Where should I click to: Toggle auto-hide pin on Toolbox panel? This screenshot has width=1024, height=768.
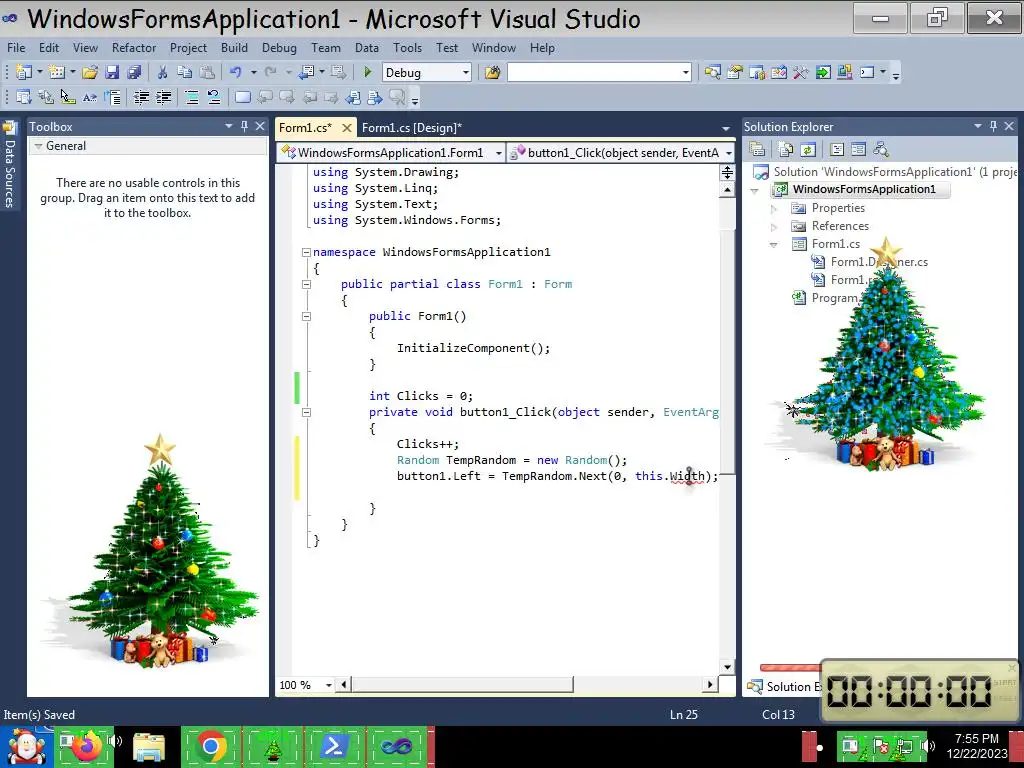(x=244, y=126)
